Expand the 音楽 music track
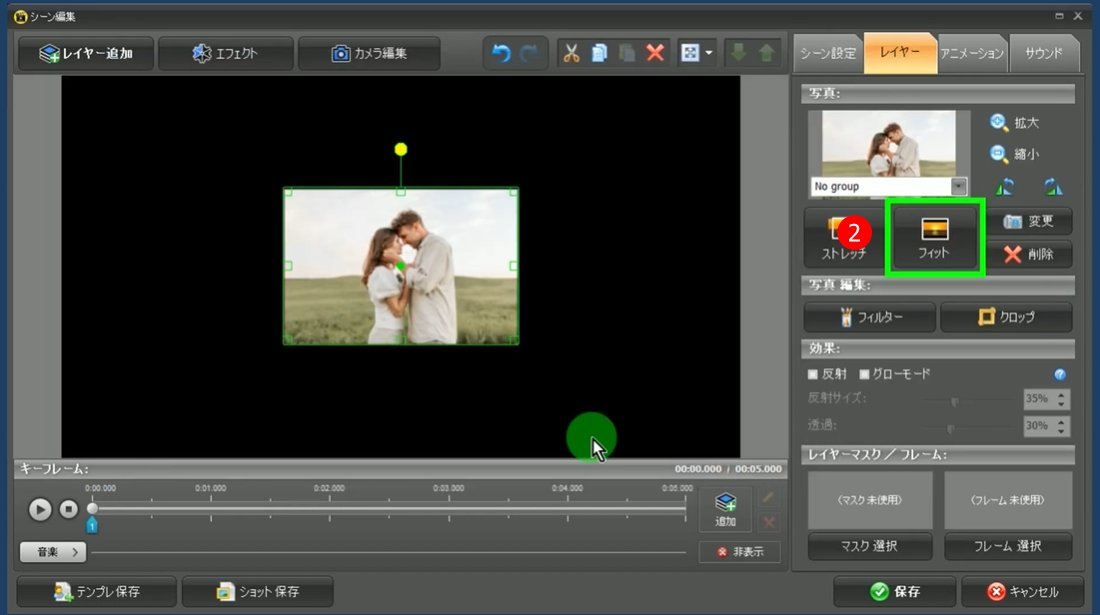1100x615 pixels. (x=52, y=552)
